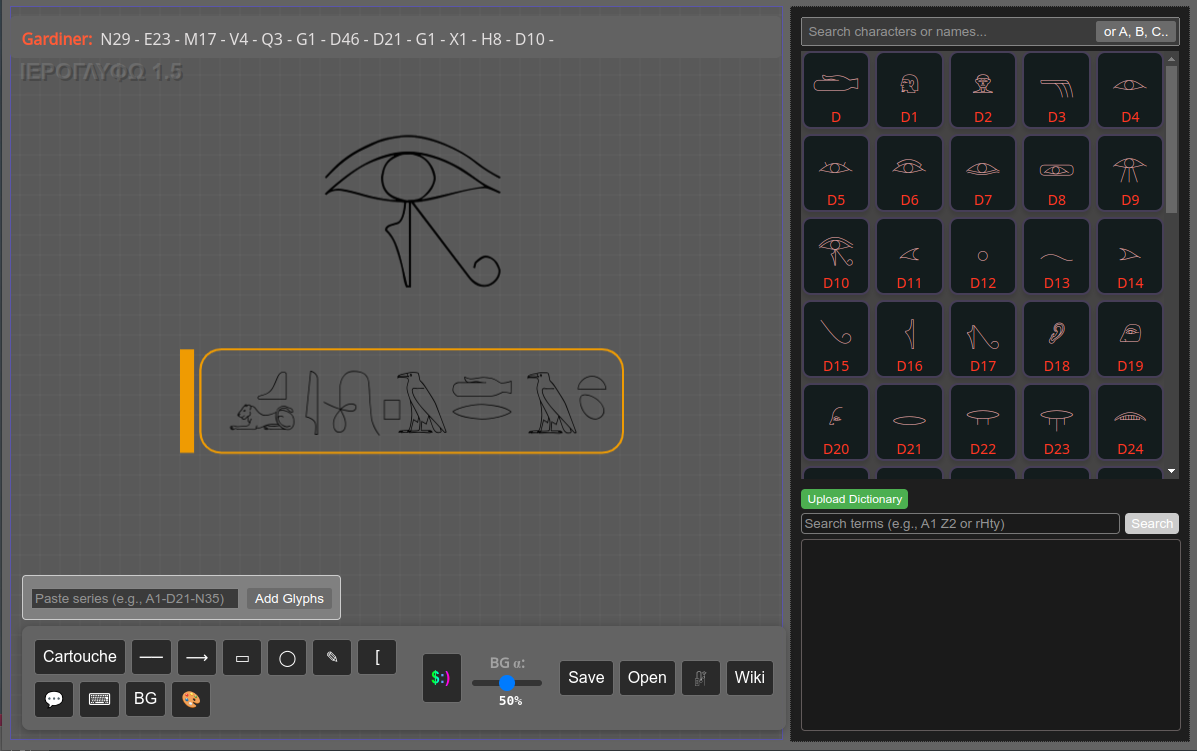Image resolution: width=1197 pixels, height=751 pixels.
Task: Select the arrow drawing tool
Action: tap(197, 657)
